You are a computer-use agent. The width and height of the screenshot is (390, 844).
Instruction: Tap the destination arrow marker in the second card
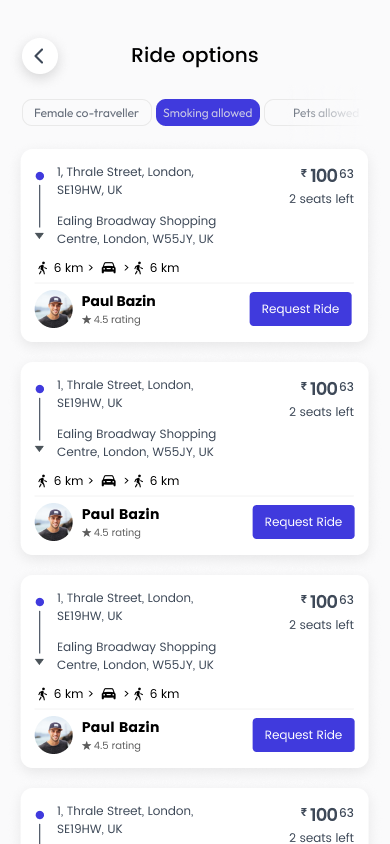(39, 449)
